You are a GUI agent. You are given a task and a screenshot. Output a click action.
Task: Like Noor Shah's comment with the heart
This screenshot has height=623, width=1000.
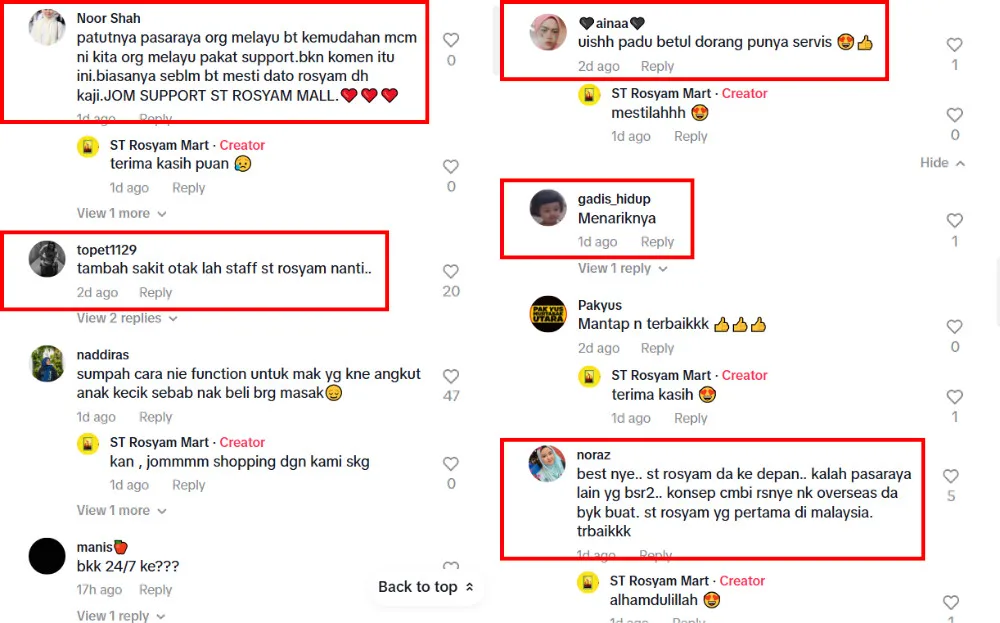click(451, 40)
